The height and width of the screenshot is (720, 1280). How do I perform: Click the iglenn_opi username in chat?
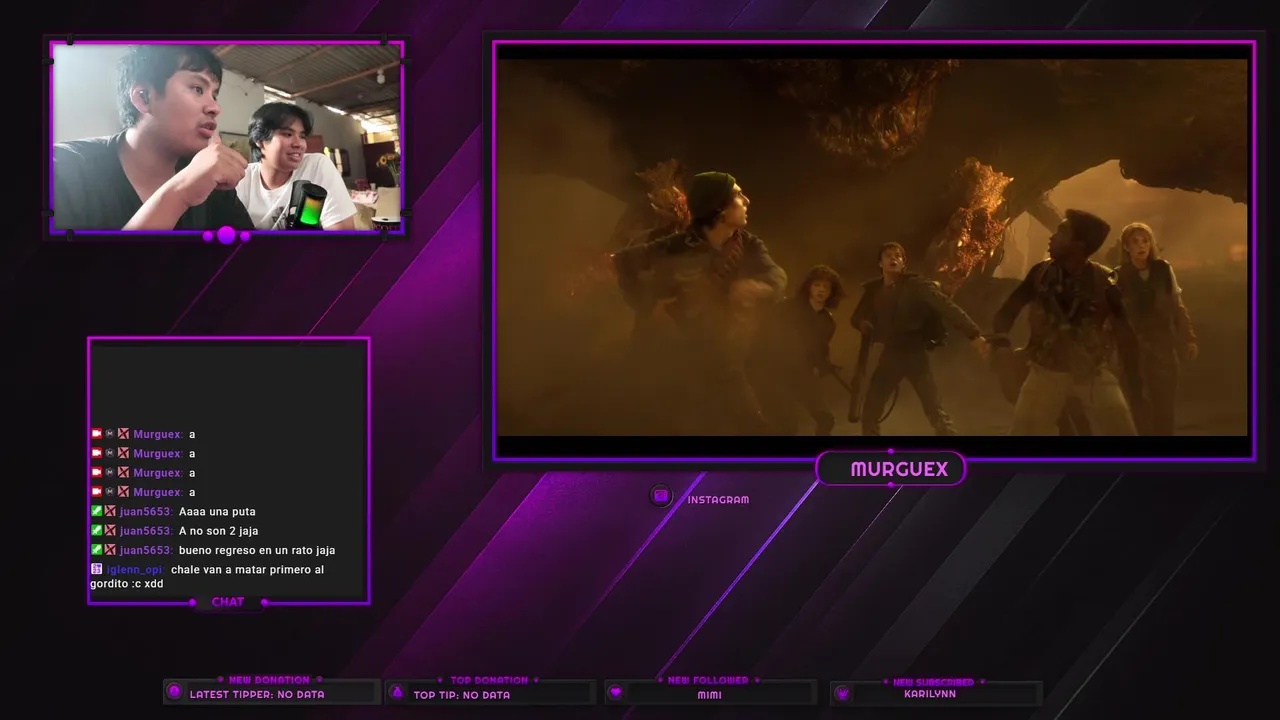click(135, 570)
